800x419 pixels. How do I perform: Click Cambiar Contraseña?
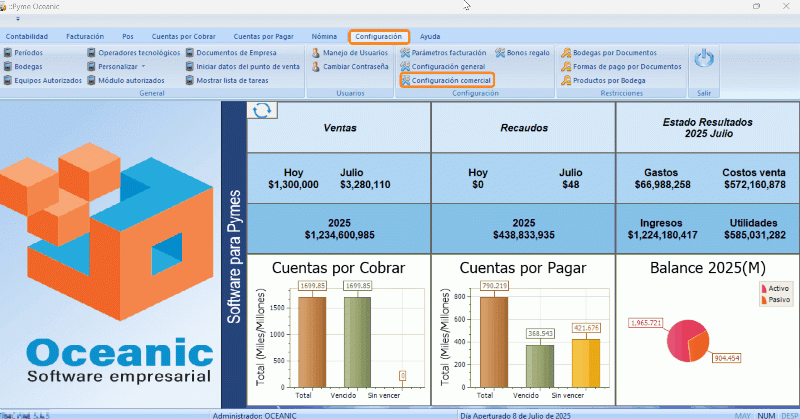(x=352, y=66)
